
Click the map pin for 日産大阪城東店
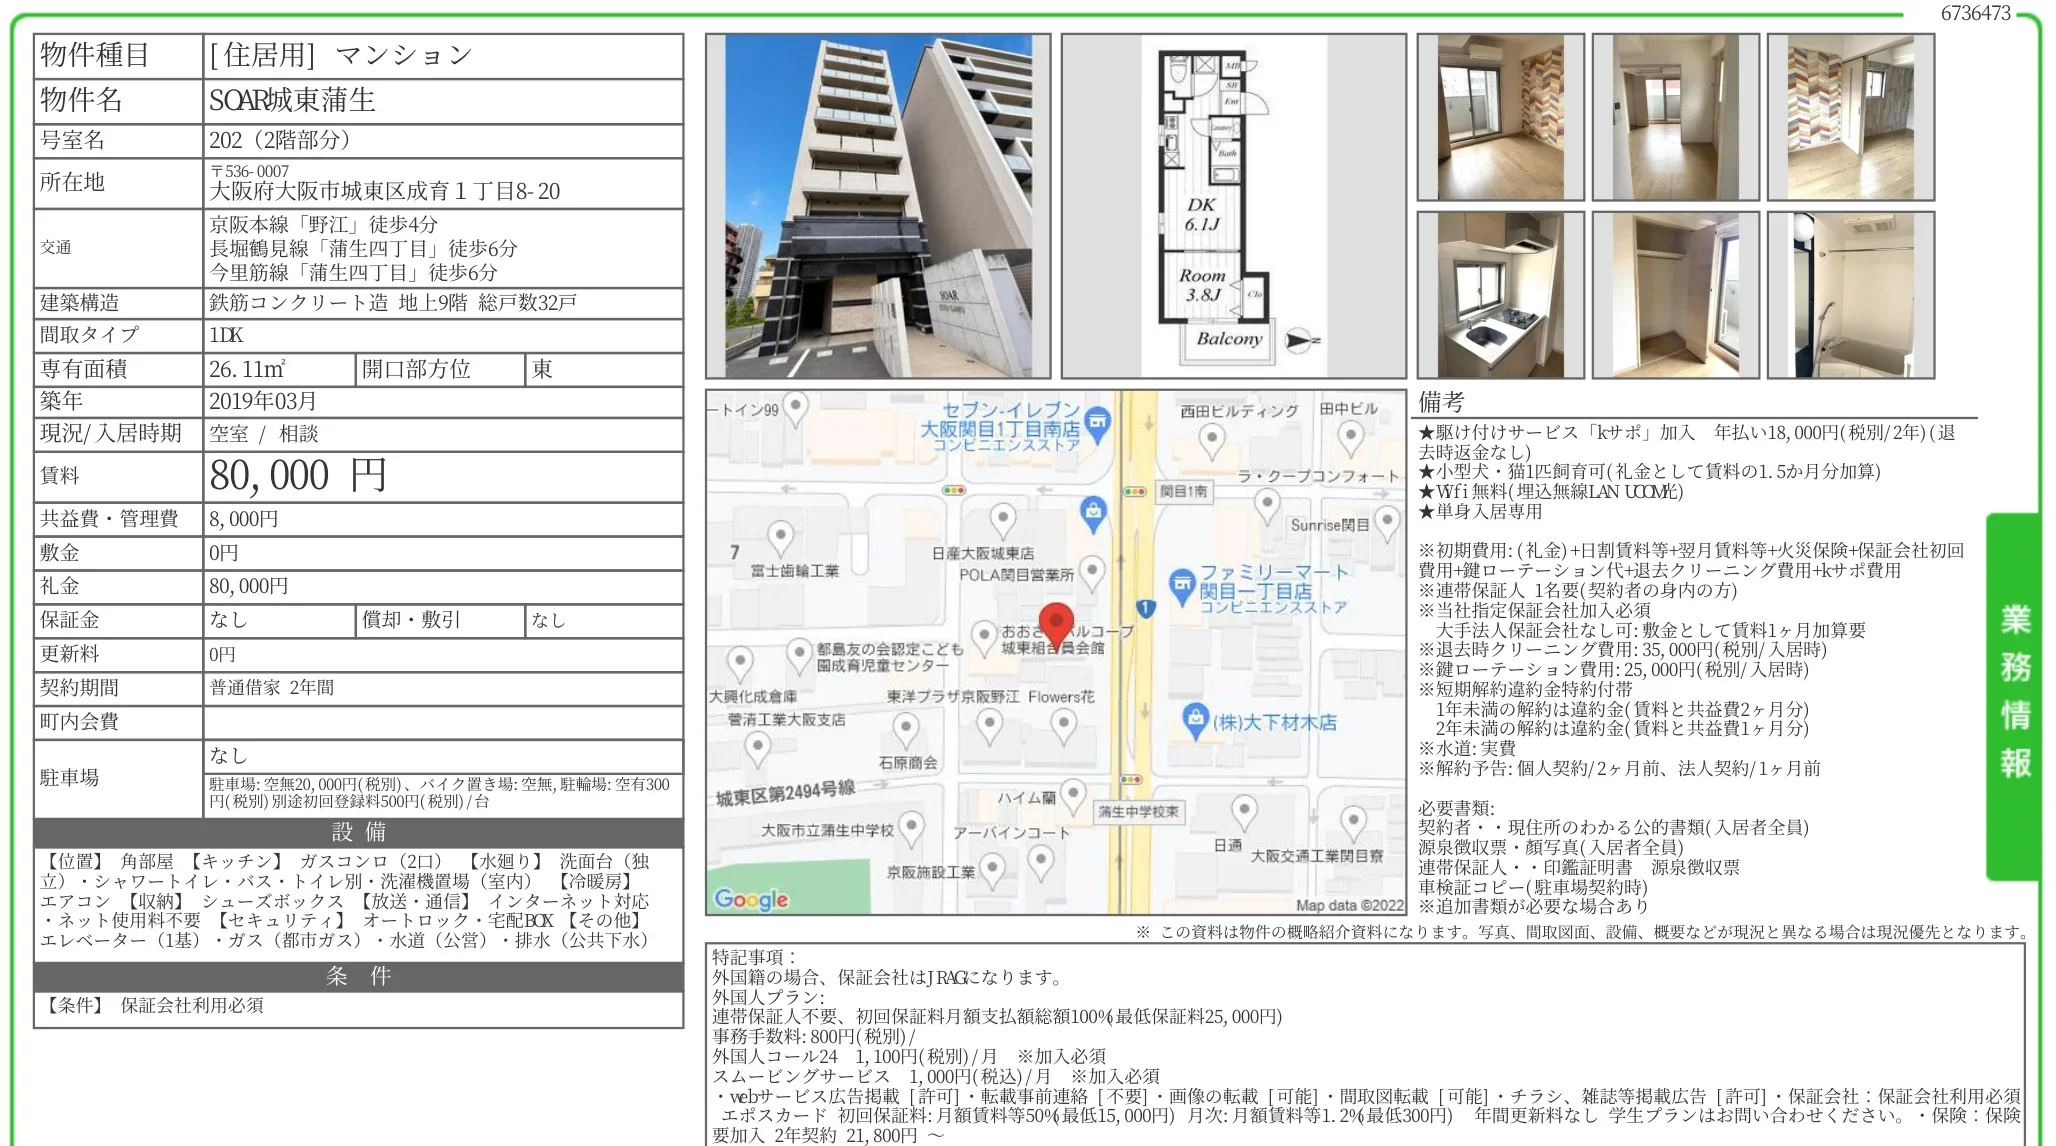[1003, 521]
